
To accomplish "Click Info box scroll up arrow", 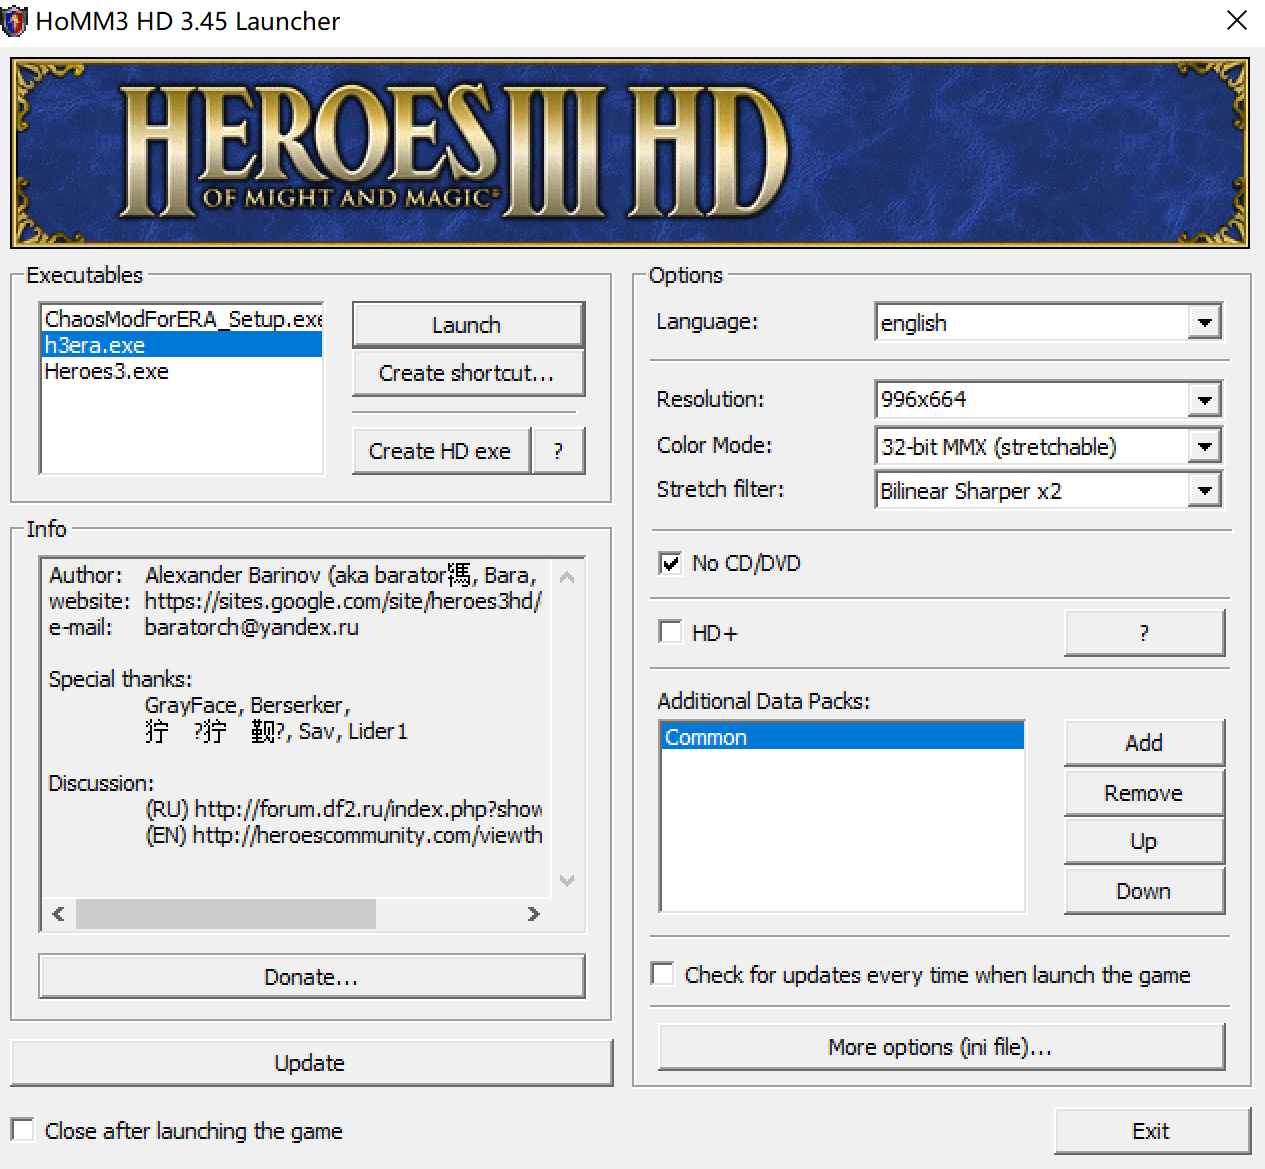I will (567, 577).
